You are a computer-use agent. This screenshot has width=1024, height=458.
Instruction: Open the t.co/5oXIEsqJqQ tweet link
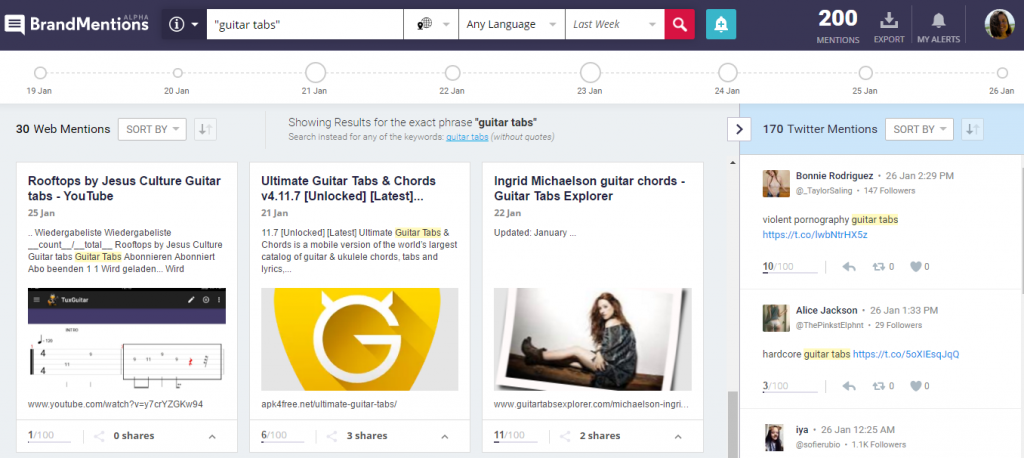[x=906, y=354]
